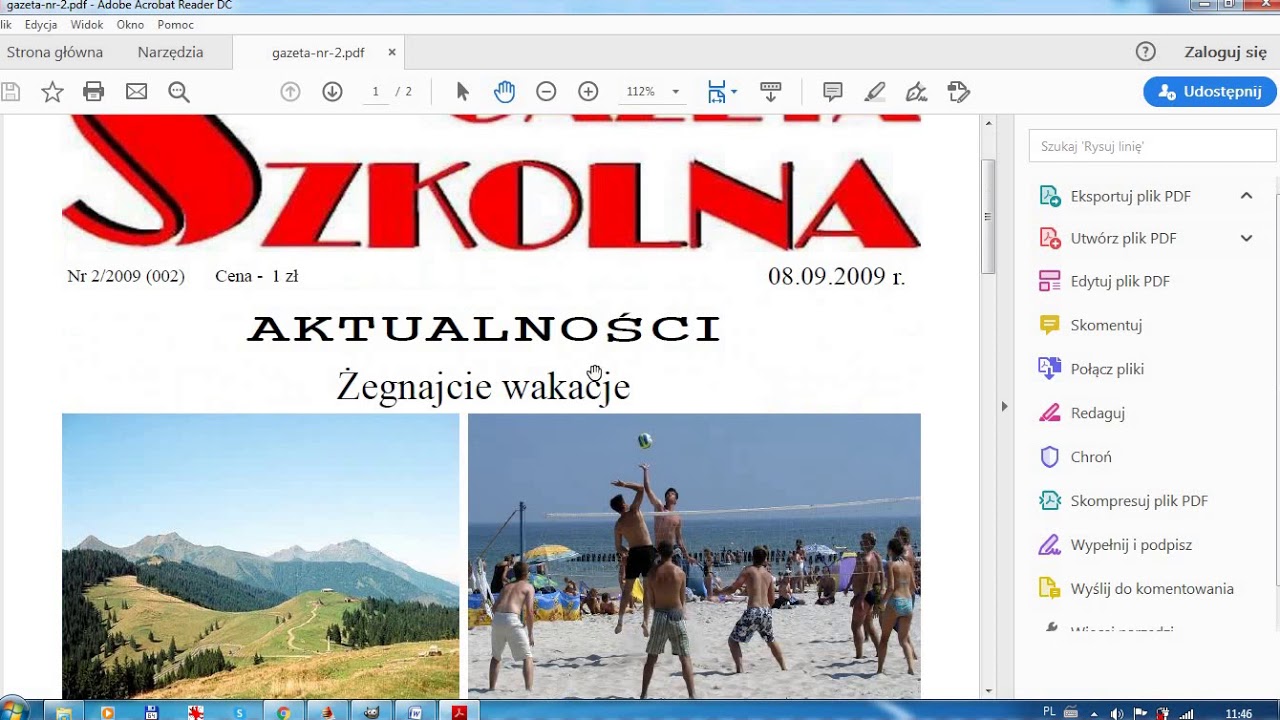
Task: Open Skype from the taskbar
Action: (240, 713)
